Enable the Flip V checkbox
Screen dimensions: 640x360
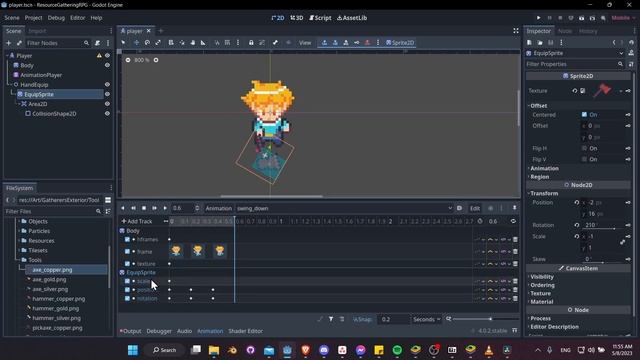click(584, 159)
